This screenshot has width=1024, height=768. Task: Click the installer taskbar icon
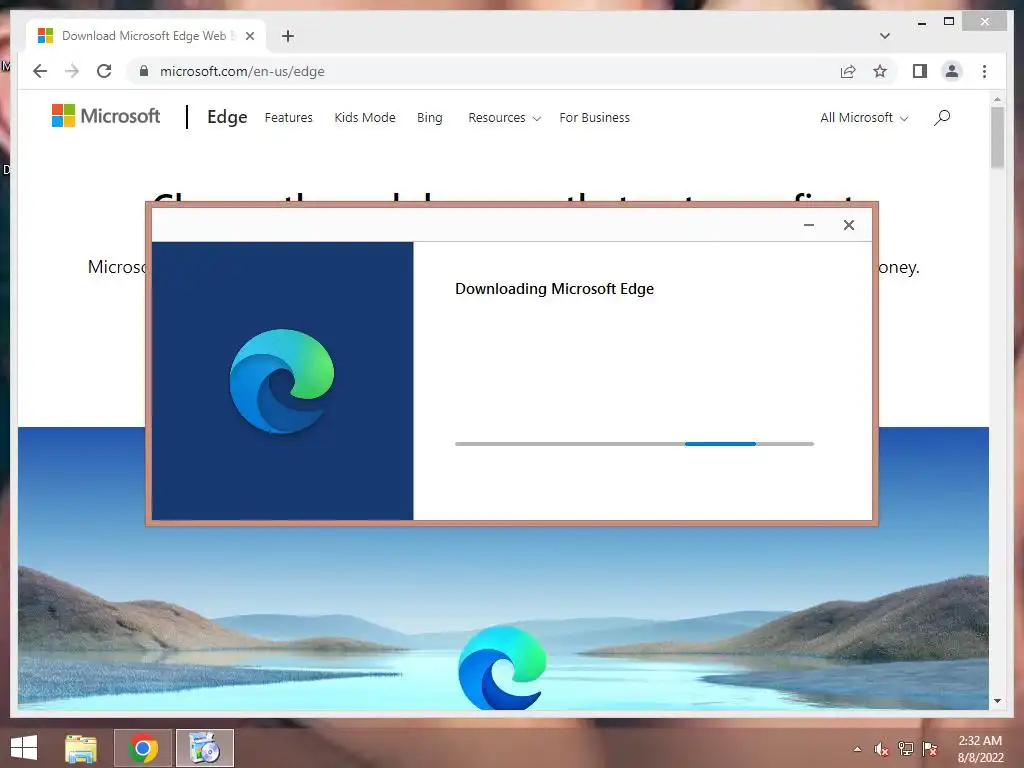205,748
